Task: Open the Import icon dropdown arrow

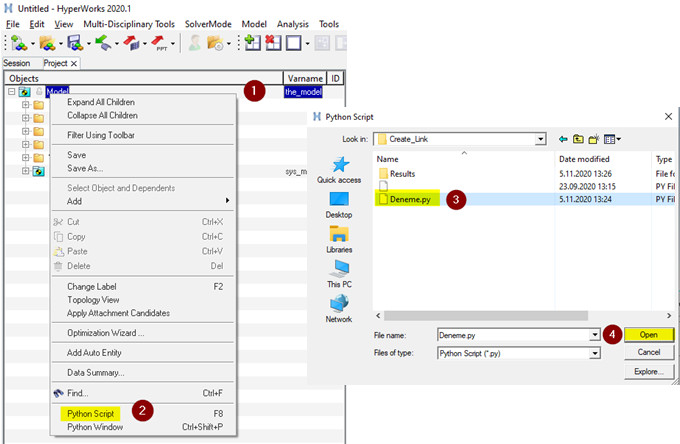Action: tap(117, 43)
